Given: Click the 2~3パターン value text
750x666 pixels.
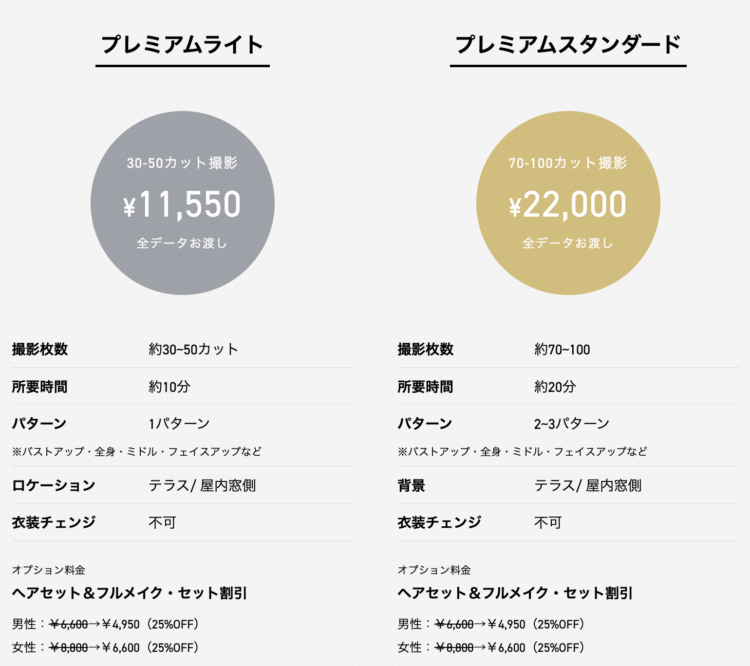Looking at the screenshot, I should (572, 423).
